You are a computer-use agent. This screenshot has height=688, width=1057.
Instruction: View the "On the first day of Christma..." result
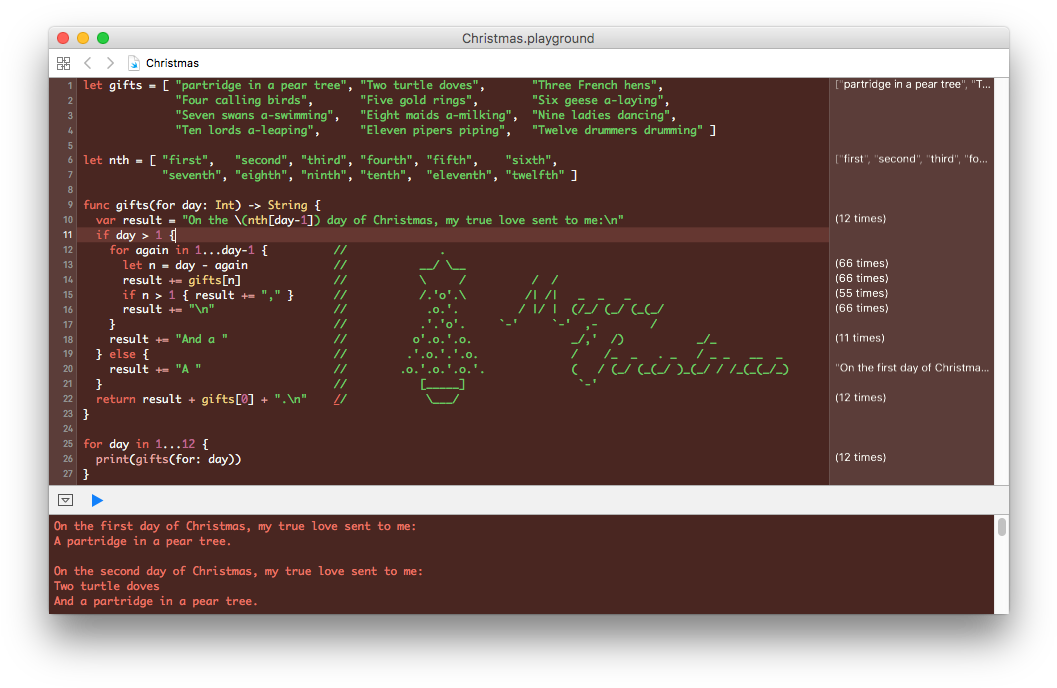(912, 368)
